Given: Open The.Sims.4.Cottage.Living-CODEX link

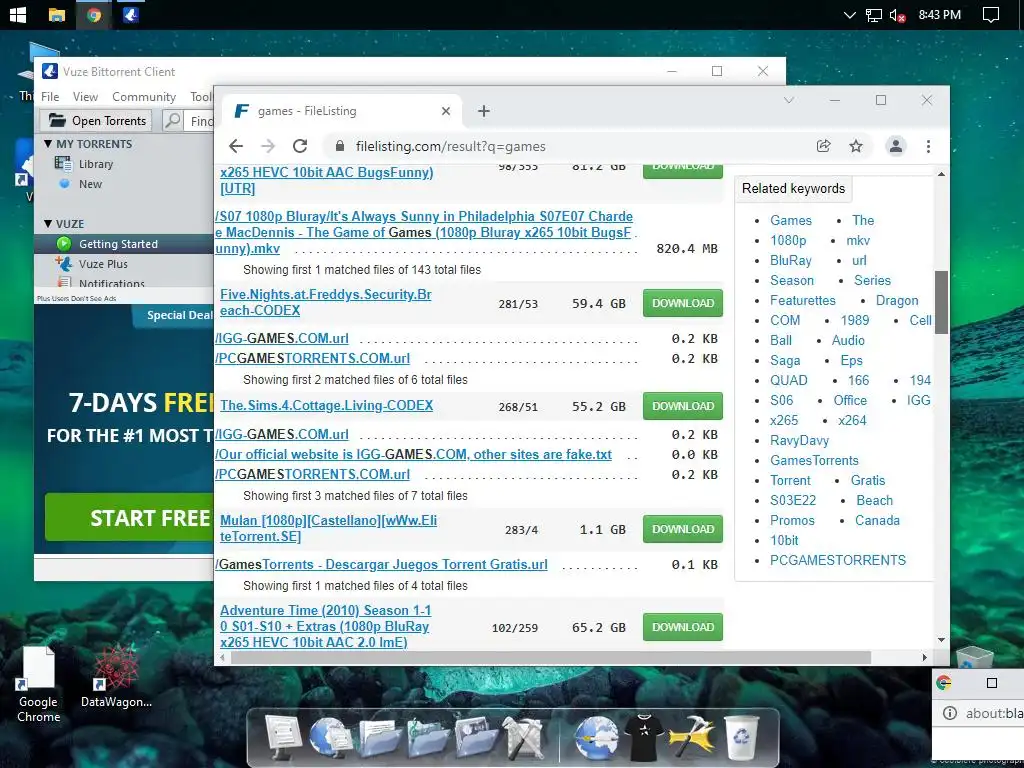Looking at the screenshot, I should click(327, 406).
